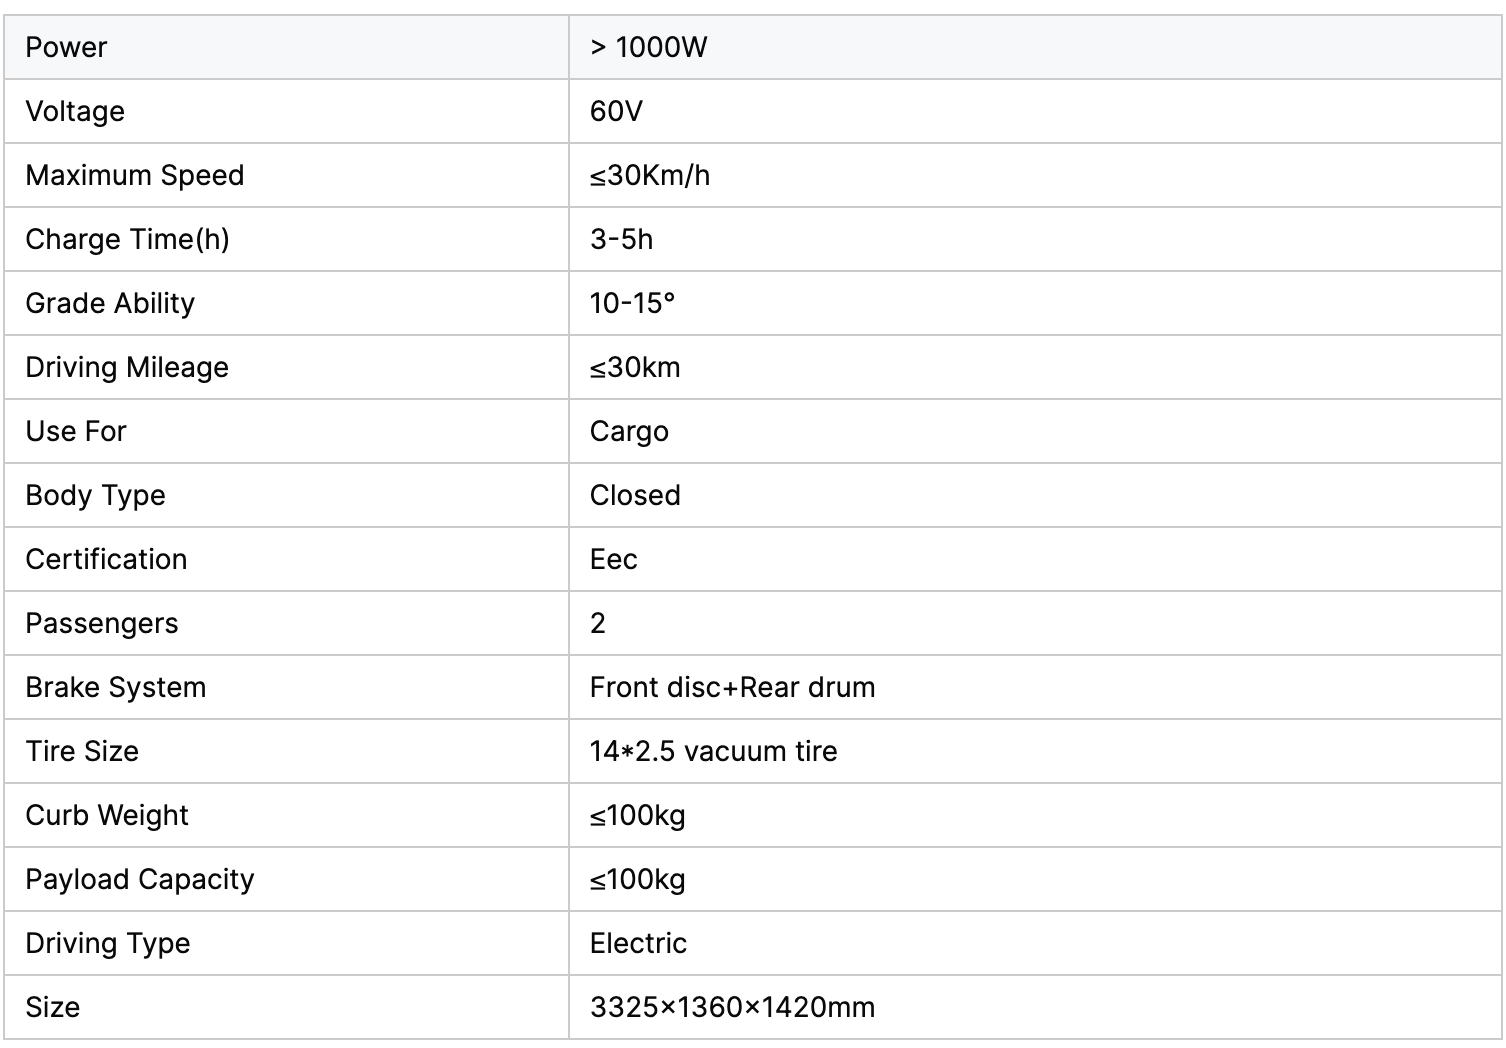Select the "Maximum Speed" row label
Image resolution: width=1506 pixels, height=1048 pixels.
pyautogui.click(x=135, y=175)
